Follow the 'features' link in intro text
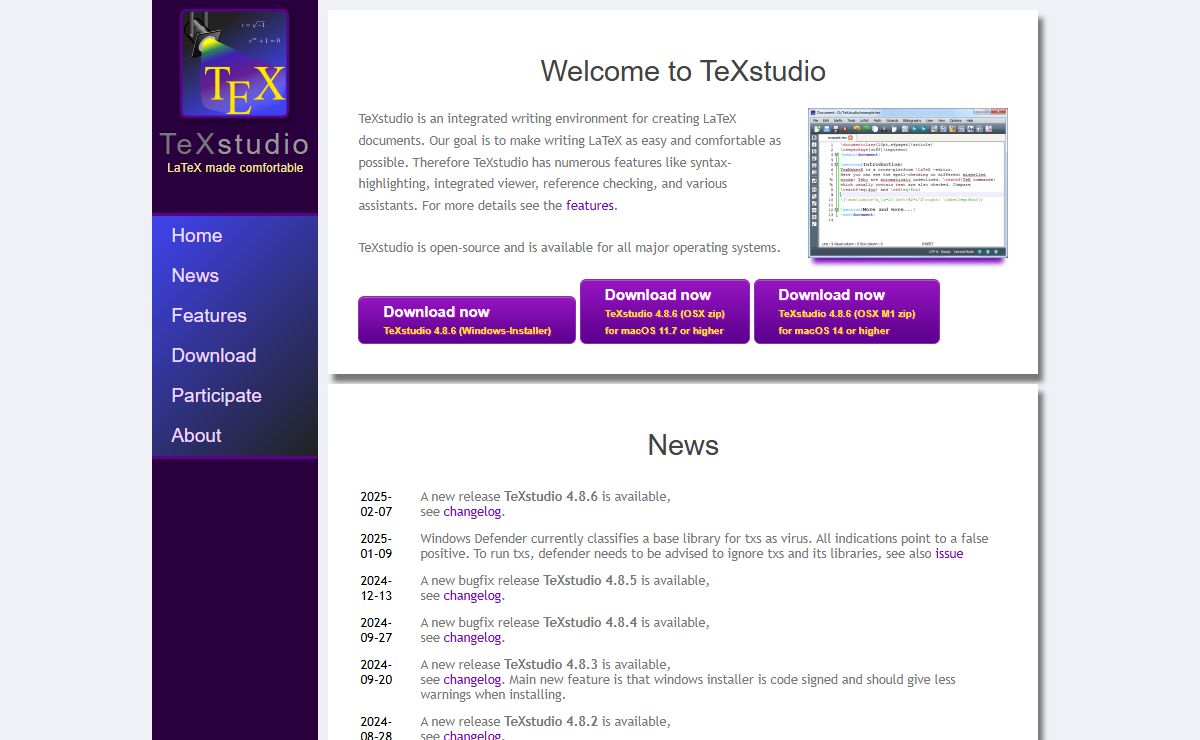 point(590,205)
